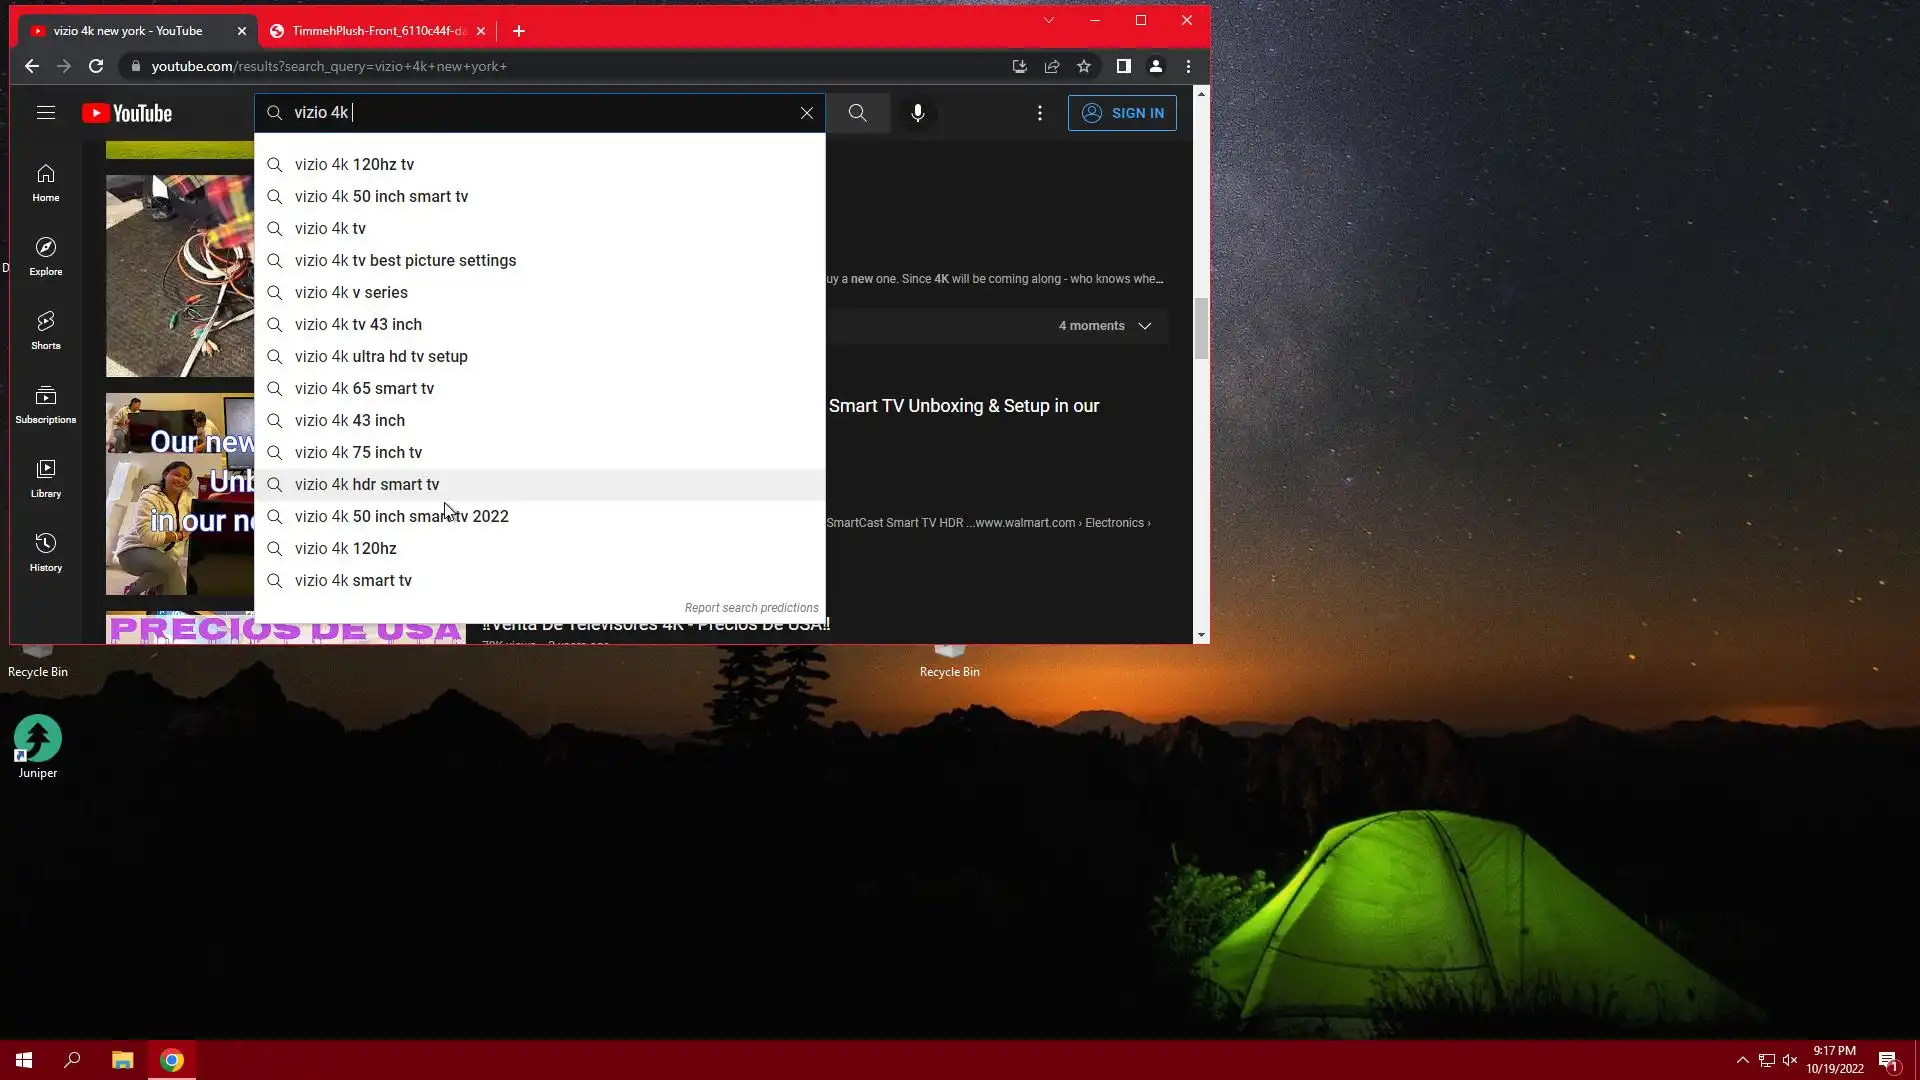Click the YouTube search magnifier button
This screenshot has height=1080, width=1920.
(x=857, y=113)
